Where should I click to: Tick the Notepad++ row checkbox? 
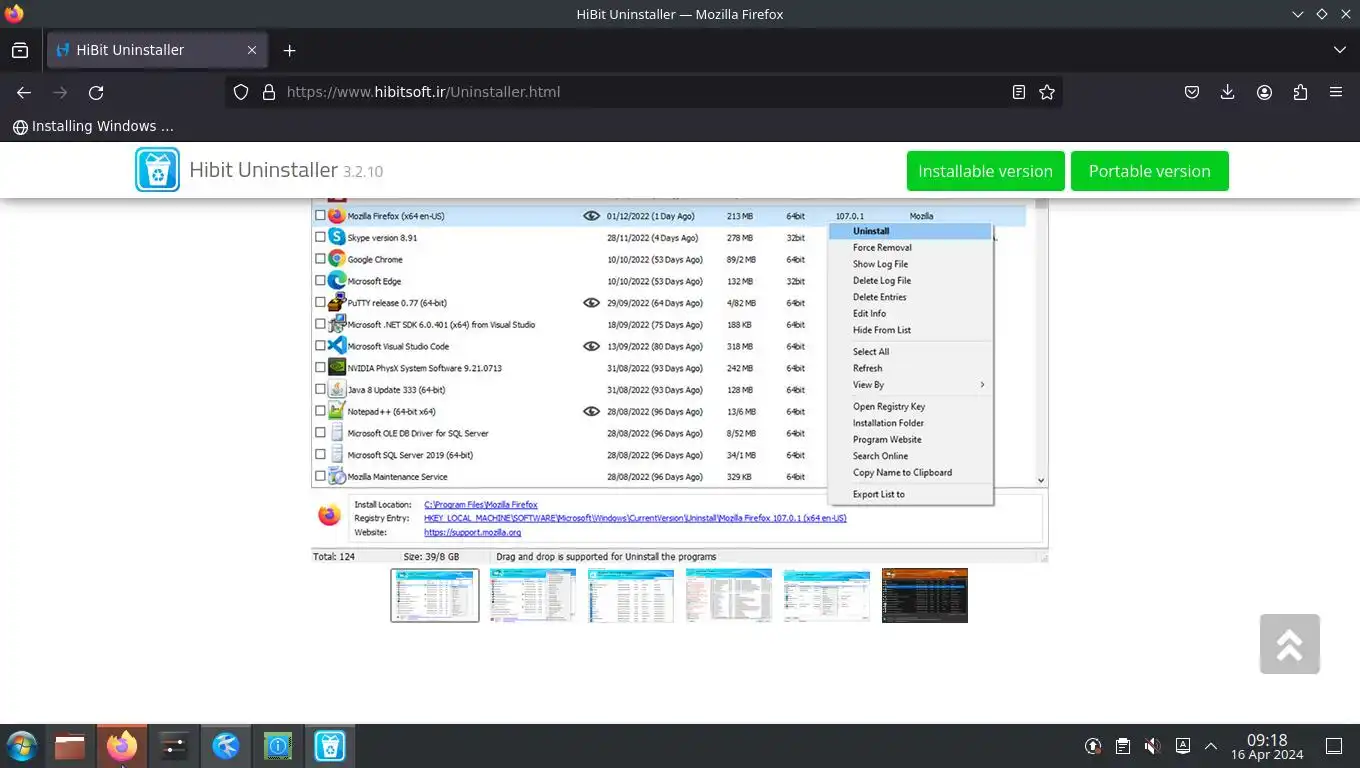click(x=320, y=411)
